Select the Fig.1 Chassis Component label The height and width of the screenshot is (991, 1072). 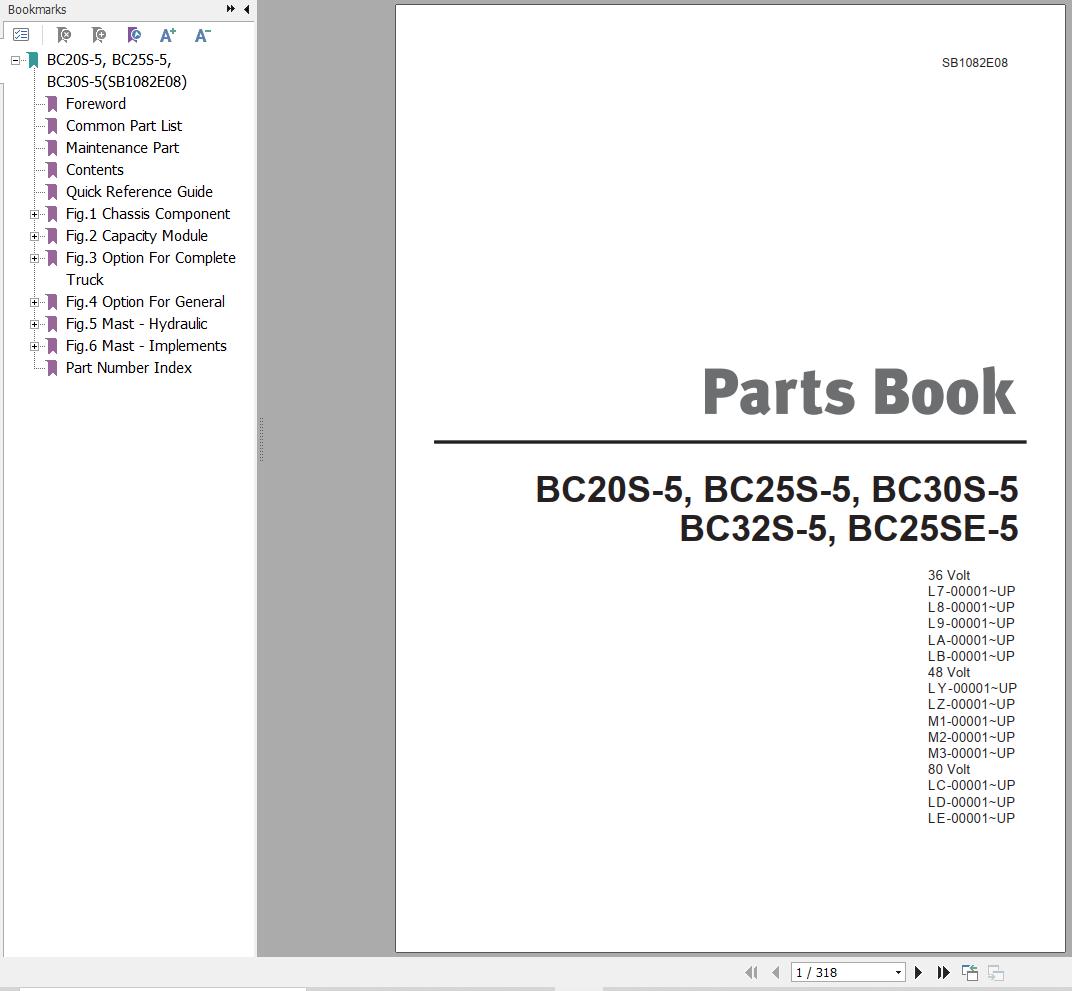click(148, 214)
